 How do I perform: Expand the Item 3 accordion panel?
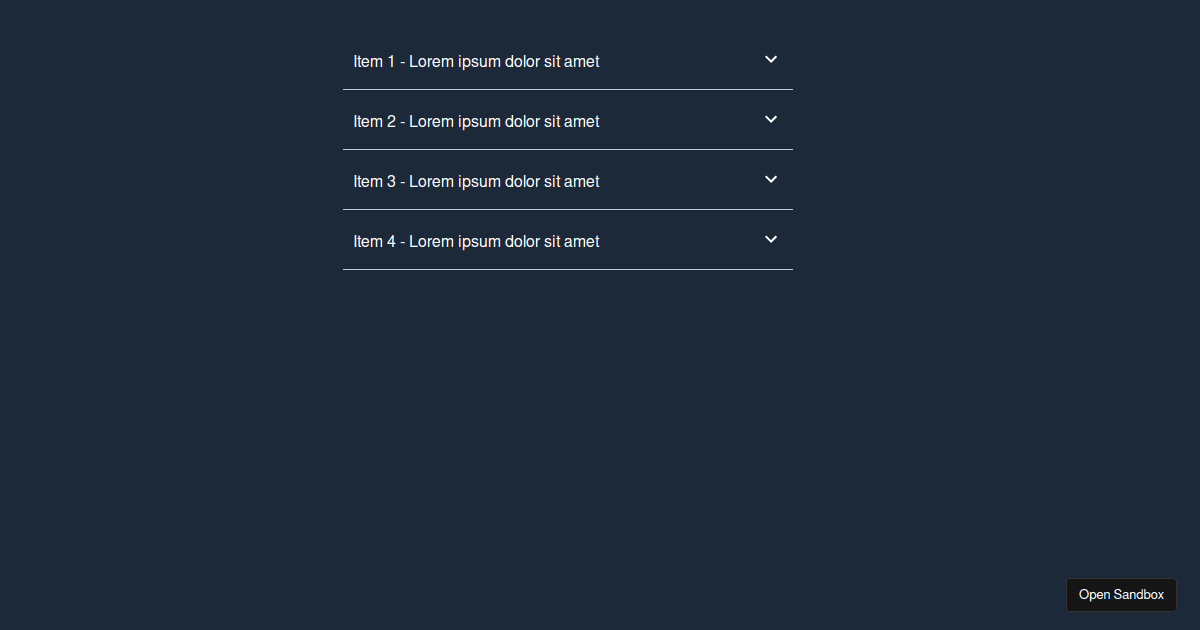pyautogui.click(x=568, y=180)
